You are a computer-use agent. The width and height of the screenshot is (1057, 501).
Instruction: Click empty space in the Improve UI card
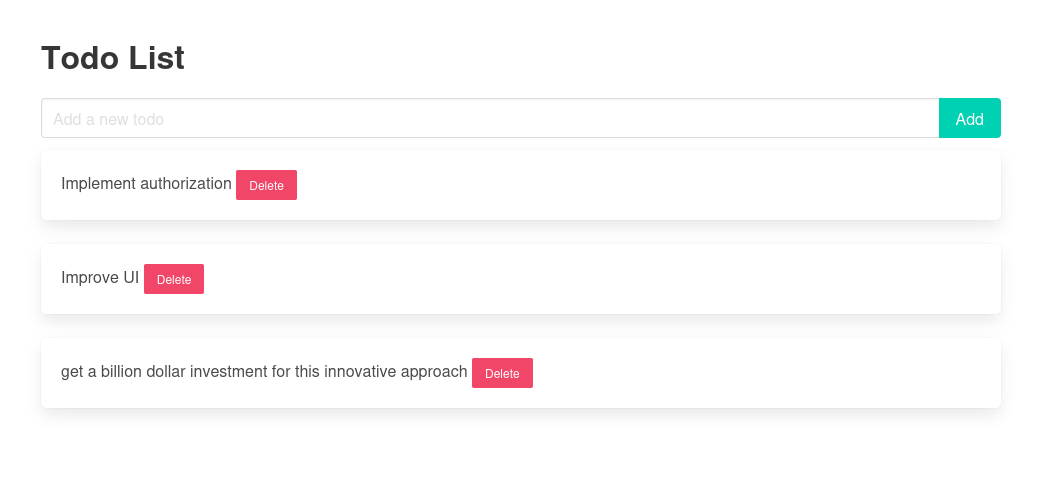[x=600, y=279]
